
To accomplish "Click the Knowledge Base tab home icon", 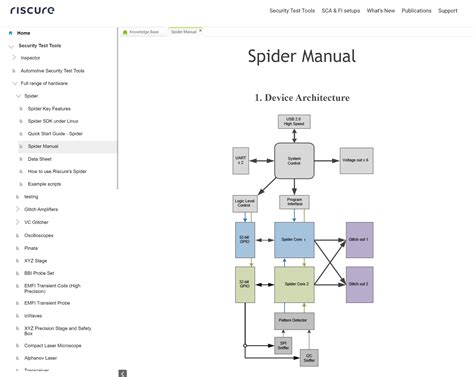I will [125, 32].
